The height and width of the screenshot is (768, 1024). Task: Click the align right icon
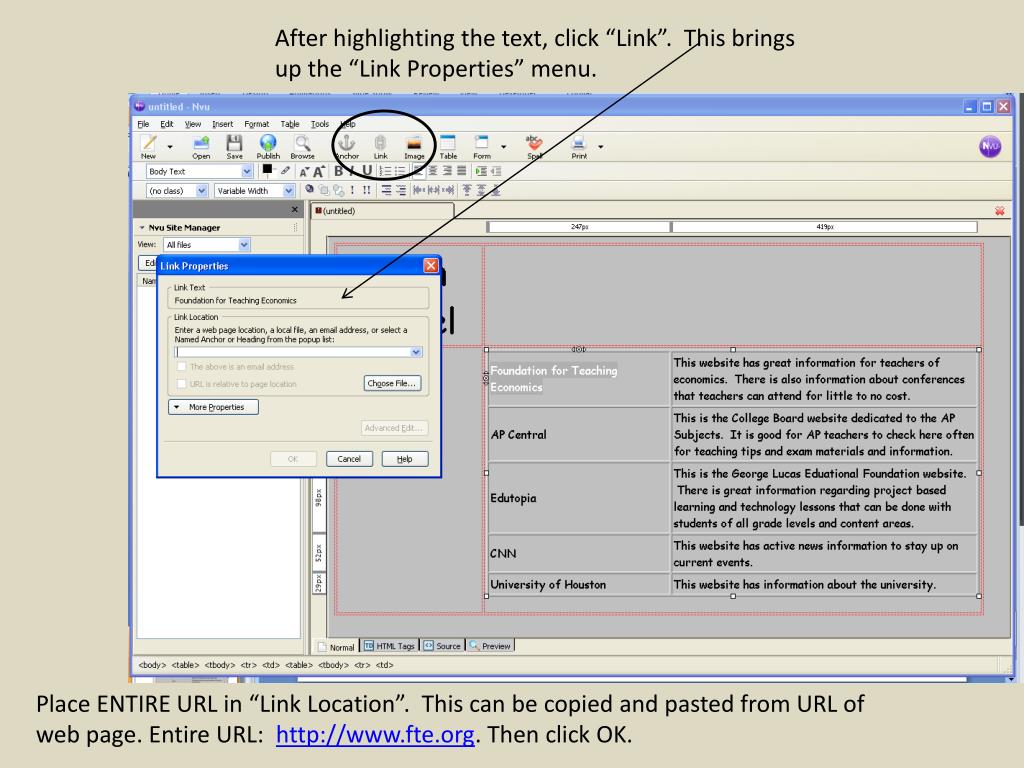click(447, 171)
